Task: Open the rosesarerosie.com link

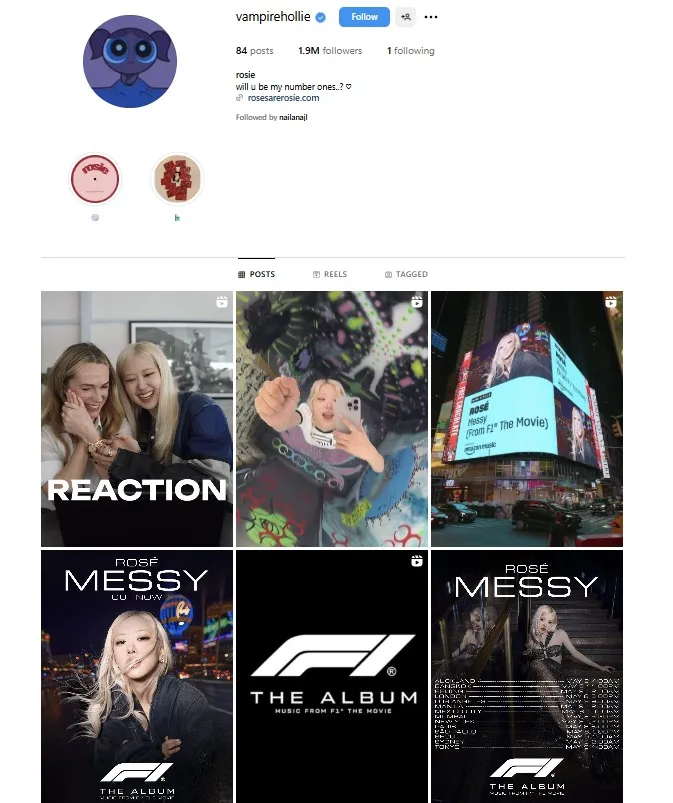Action: click(283, 98)
